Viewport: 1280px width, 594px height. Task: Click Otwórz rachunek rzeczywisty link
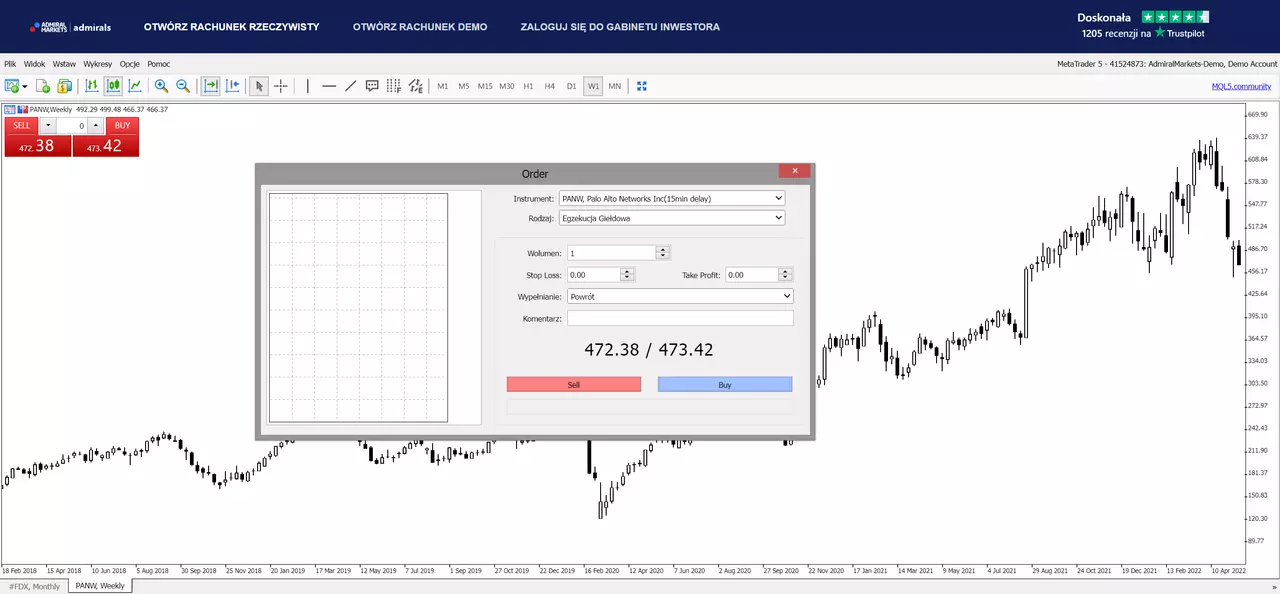232,27
